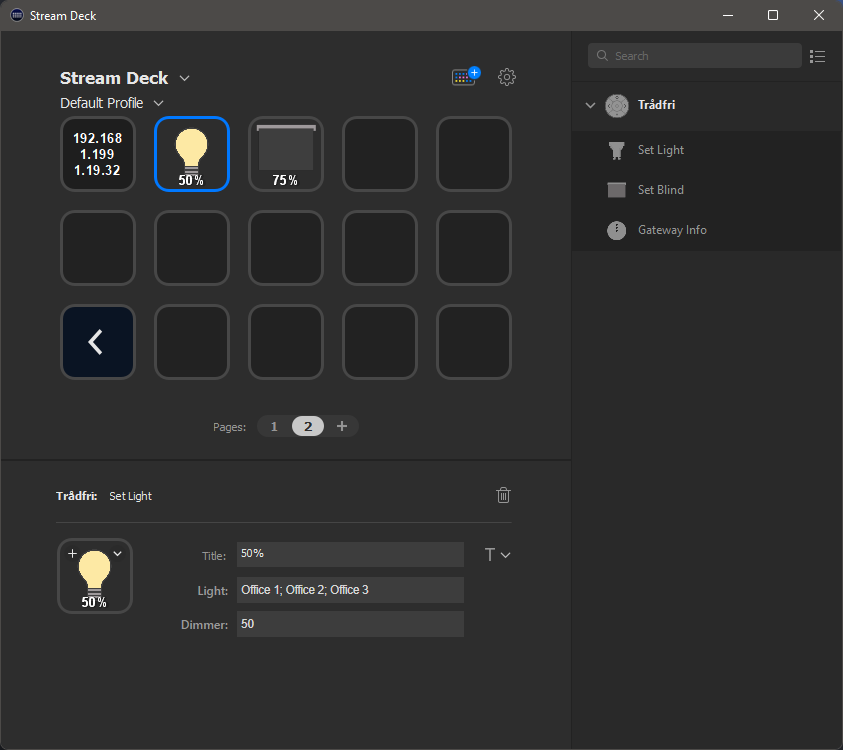Focus the Search actions field

[x=695, y=56]
